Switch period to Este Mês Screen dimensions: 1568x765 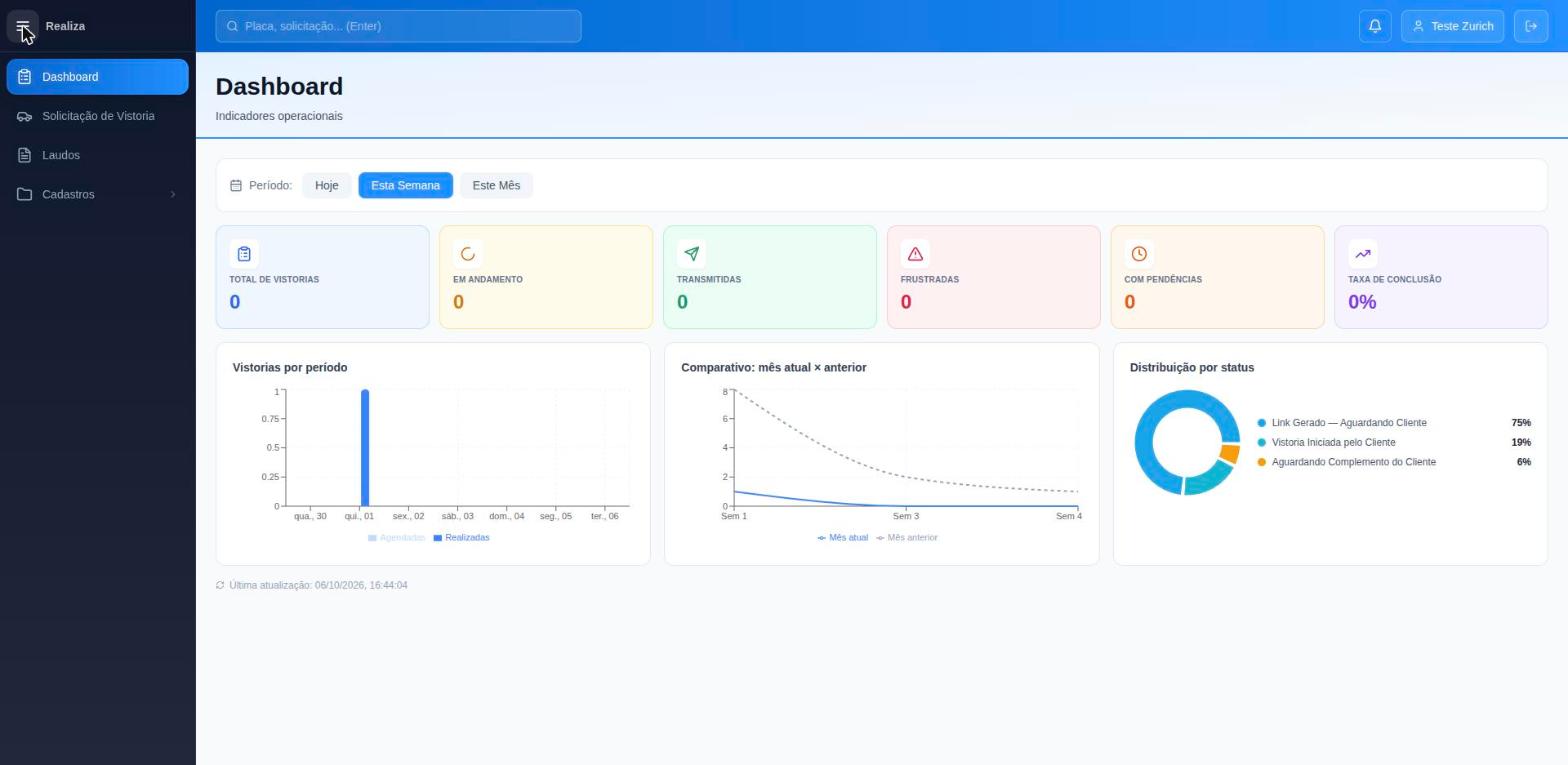pos(496,185)
